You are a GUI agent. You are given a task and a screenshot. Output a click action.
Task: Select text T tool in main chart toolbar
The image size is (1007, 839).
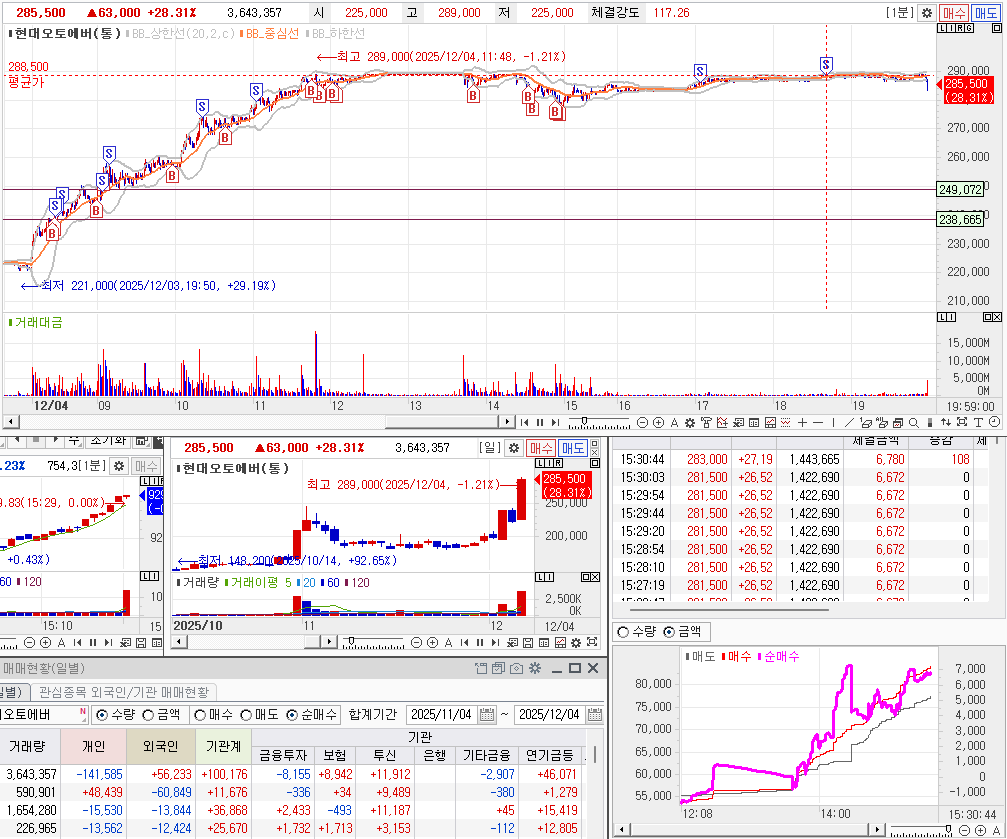(978, 423)
